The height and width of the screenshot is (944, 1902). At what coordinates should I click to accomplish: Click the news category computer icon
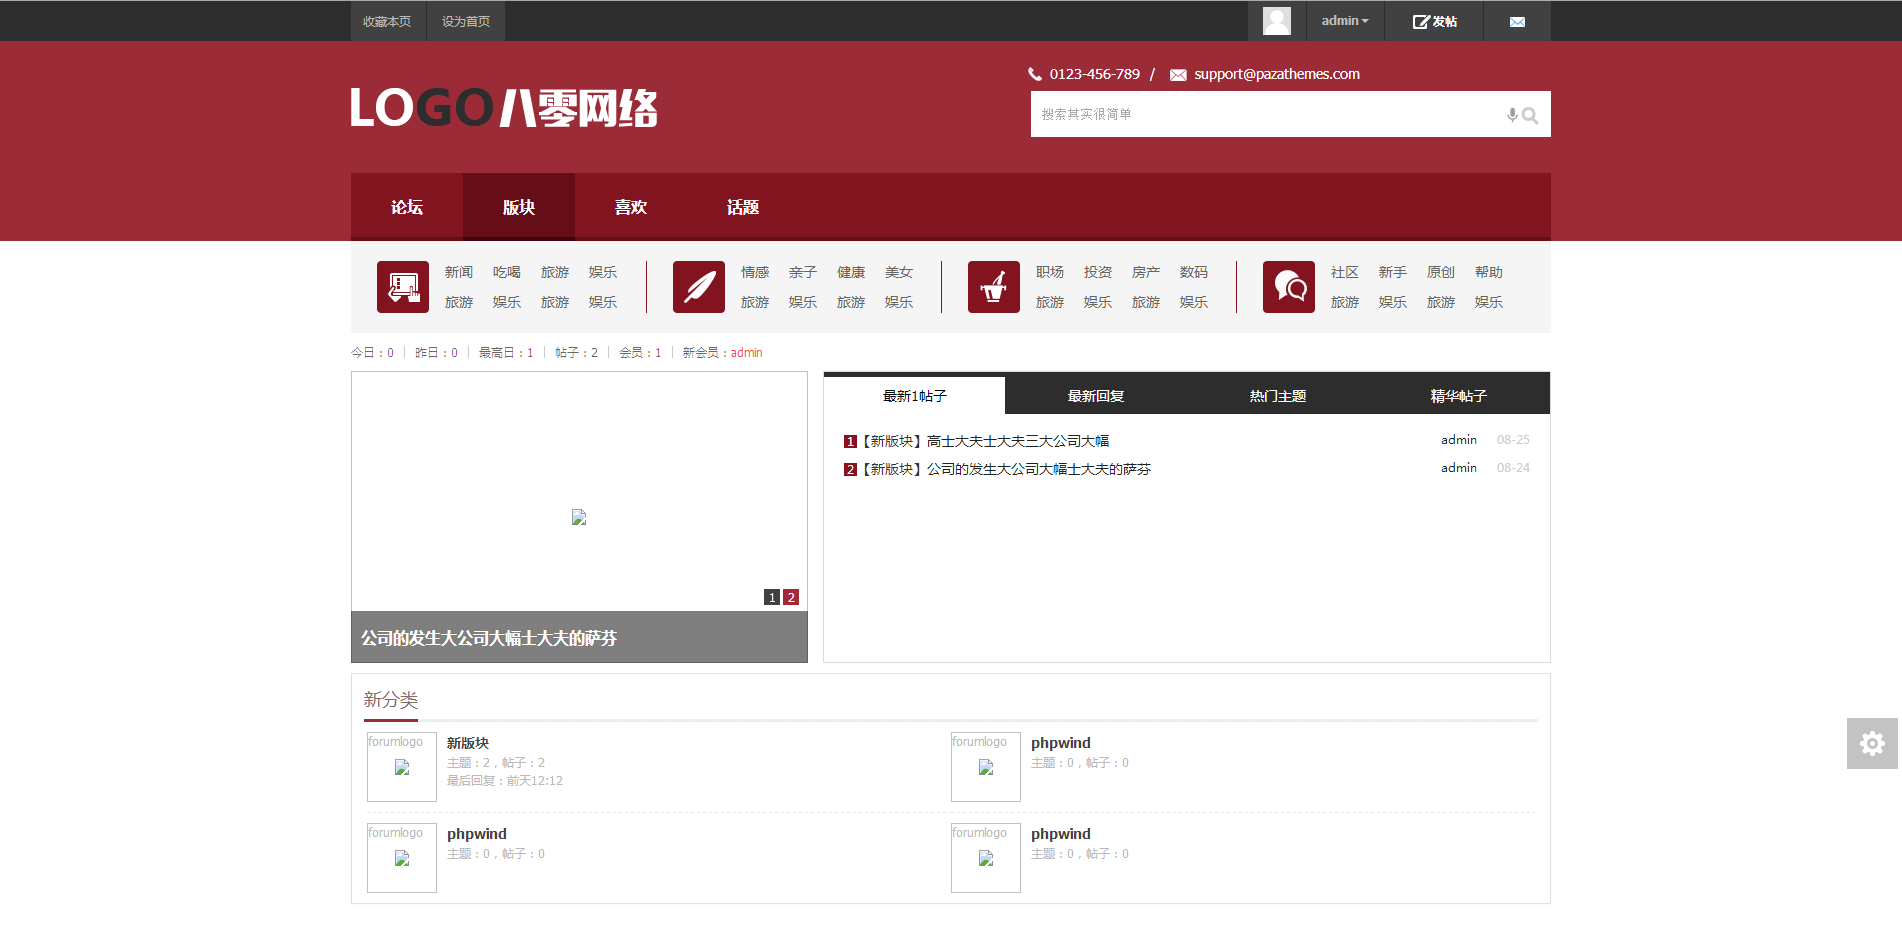[x=403, y=287]
